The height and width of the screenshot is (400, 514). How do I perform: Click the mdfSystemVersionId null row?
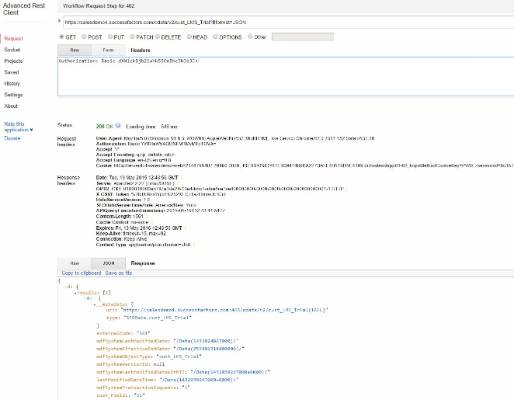pos(130,364)
